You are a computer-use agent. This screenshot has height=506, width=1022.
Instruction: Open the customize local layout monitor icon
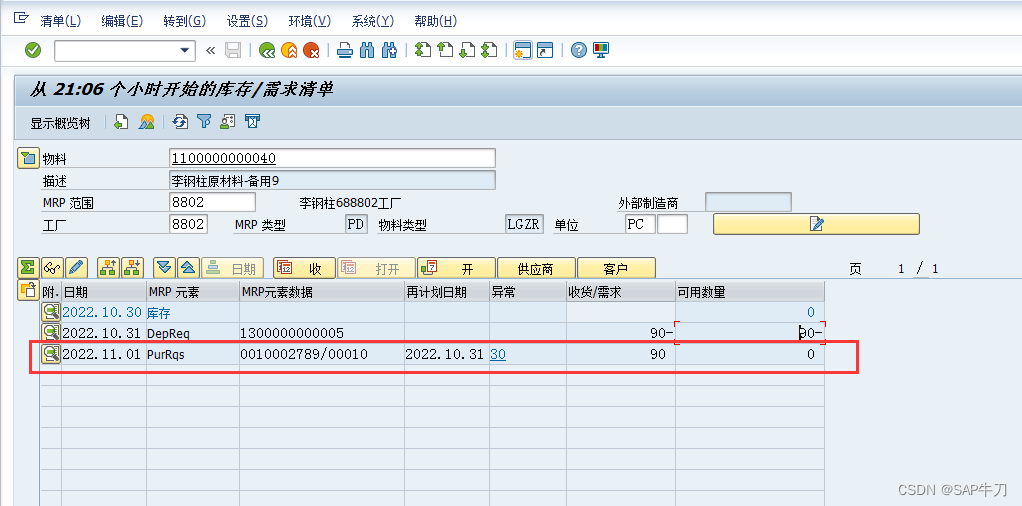pyautogui.click(x=600, y=50)
